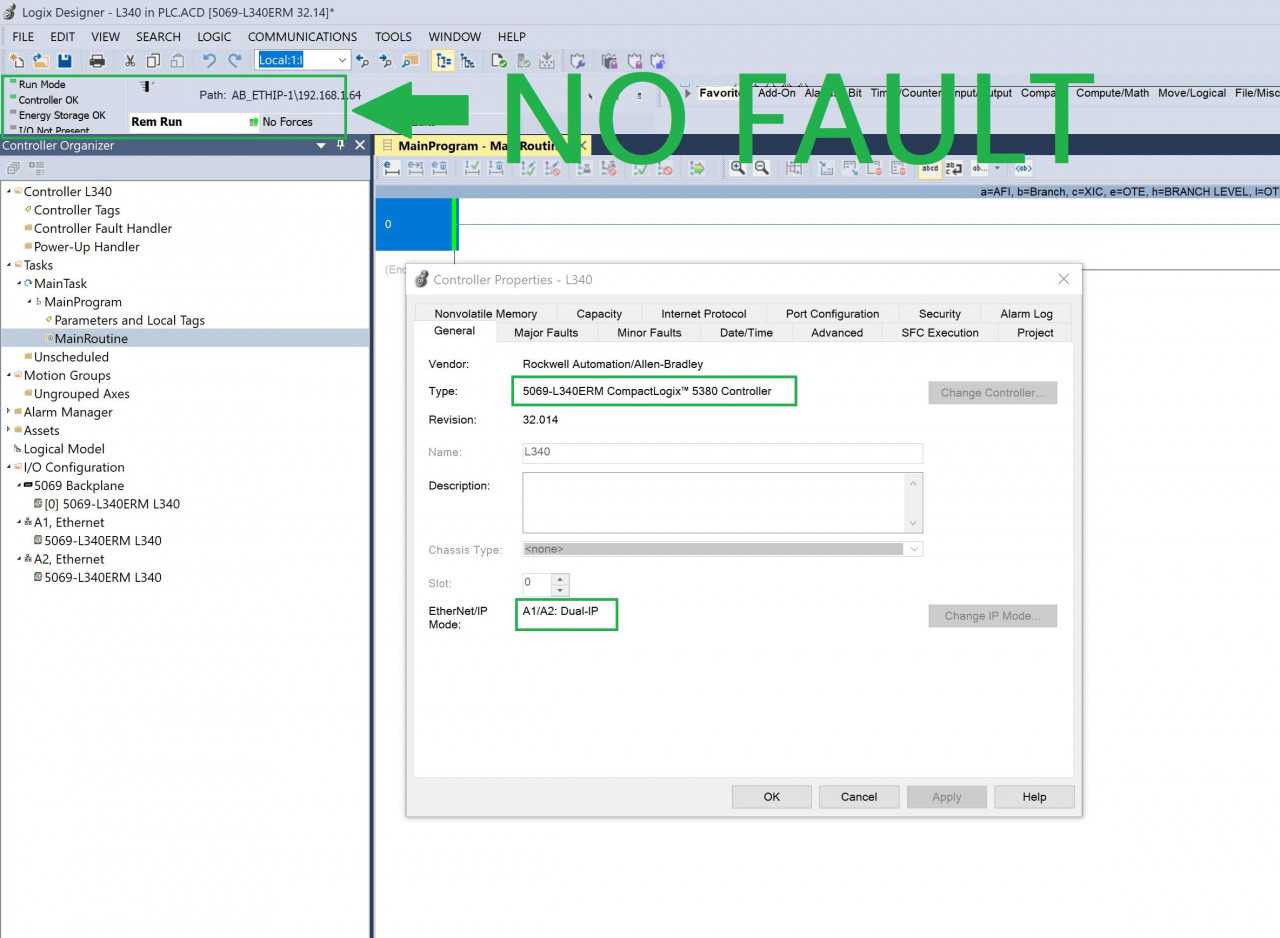Undo the last action
This screenshot has width=1280, height=938.
pyautogui.click(x=209, y=60)
